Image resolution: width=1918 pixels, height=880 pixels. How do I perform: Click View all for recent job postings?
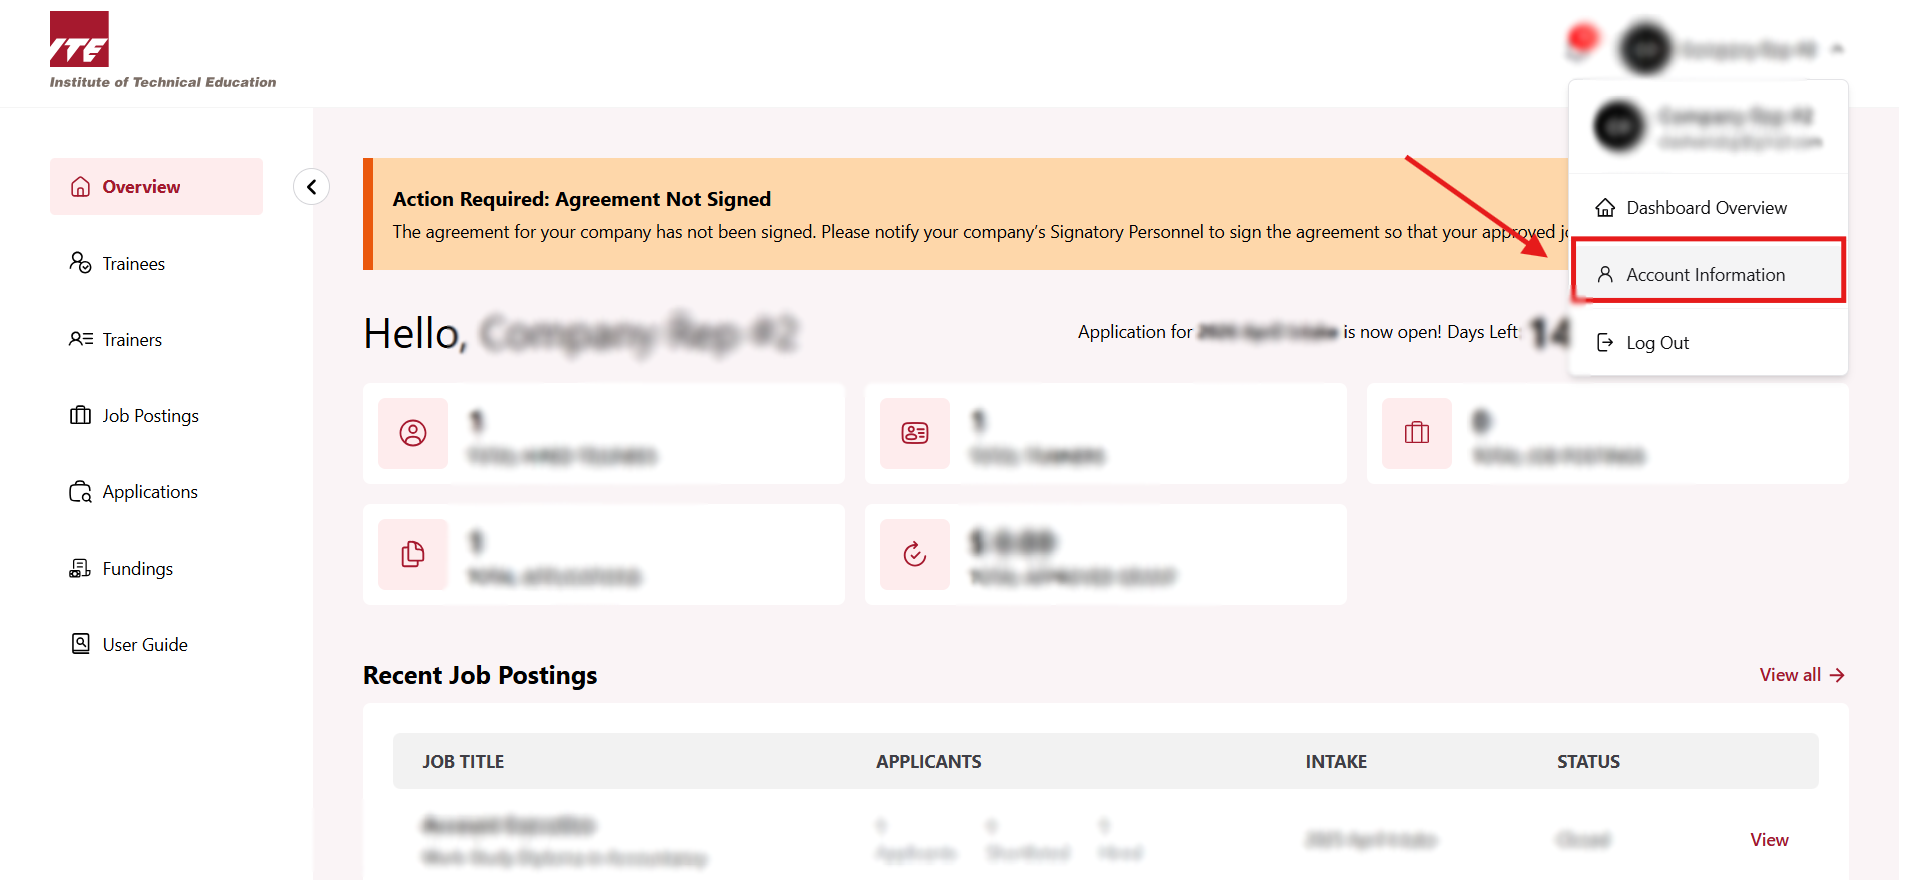coord(1801,675)
